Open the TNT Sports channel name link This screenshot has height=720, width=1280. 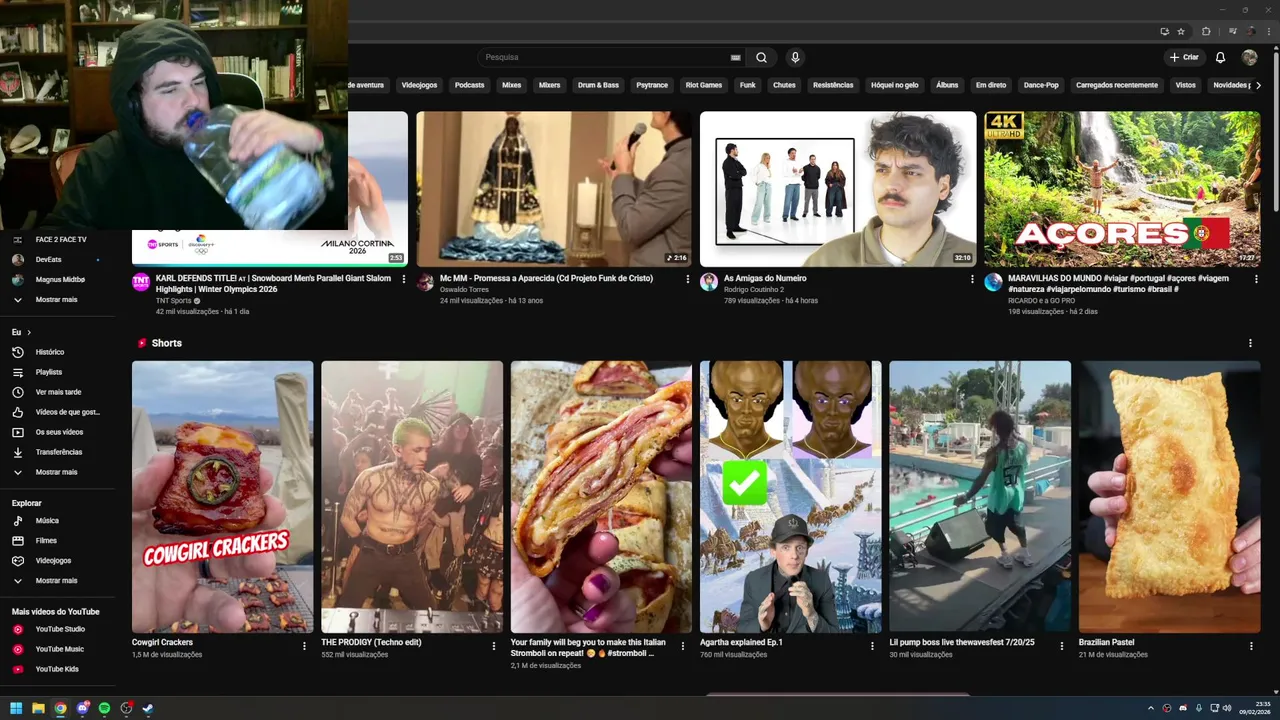172,301
